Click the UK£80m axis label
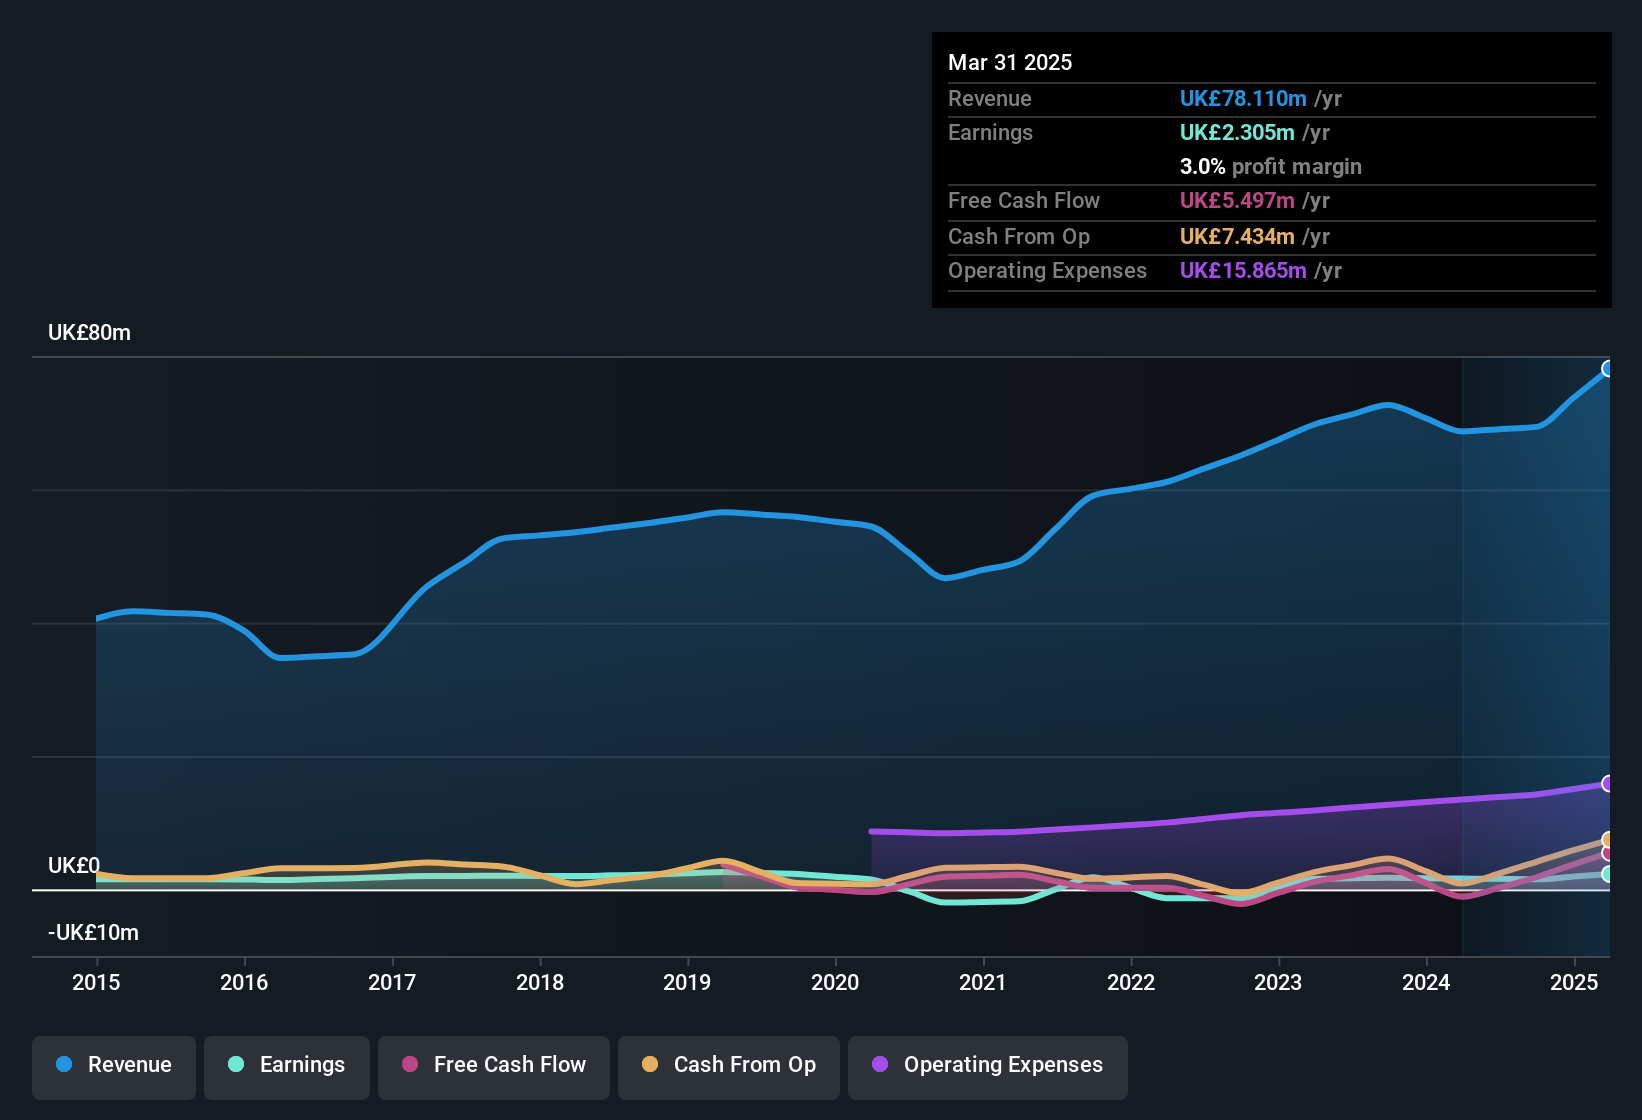1642x1120 pixels. click(x=89, y=332)
